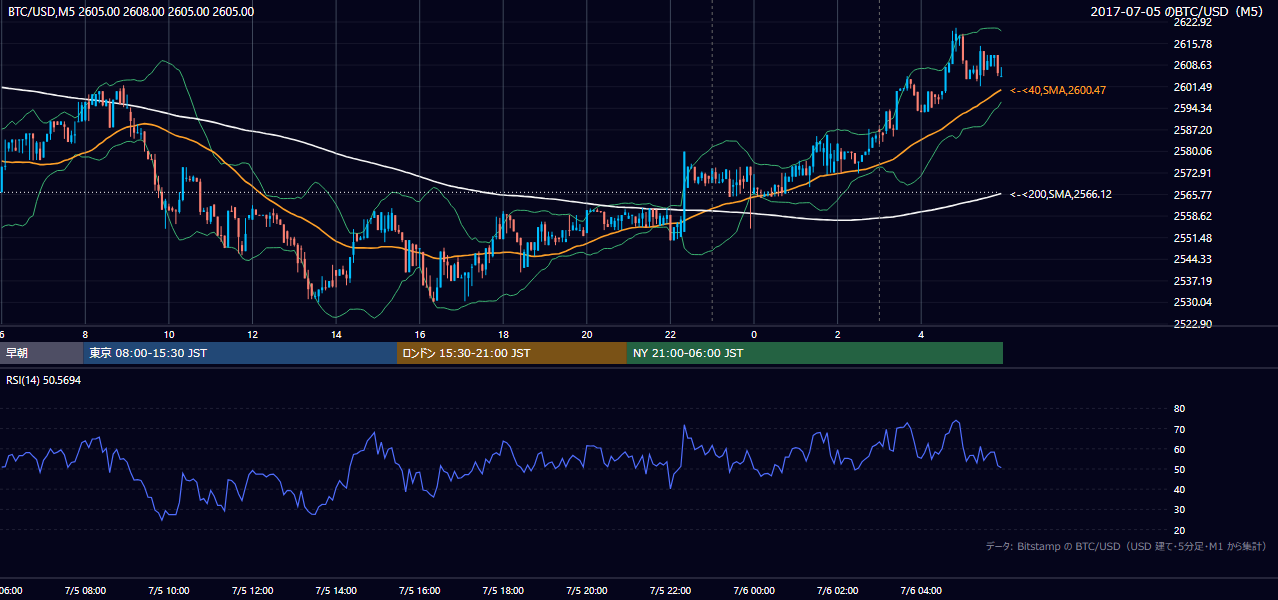
Task: Click price axis value 2580.06
Action: [1192, 151]
